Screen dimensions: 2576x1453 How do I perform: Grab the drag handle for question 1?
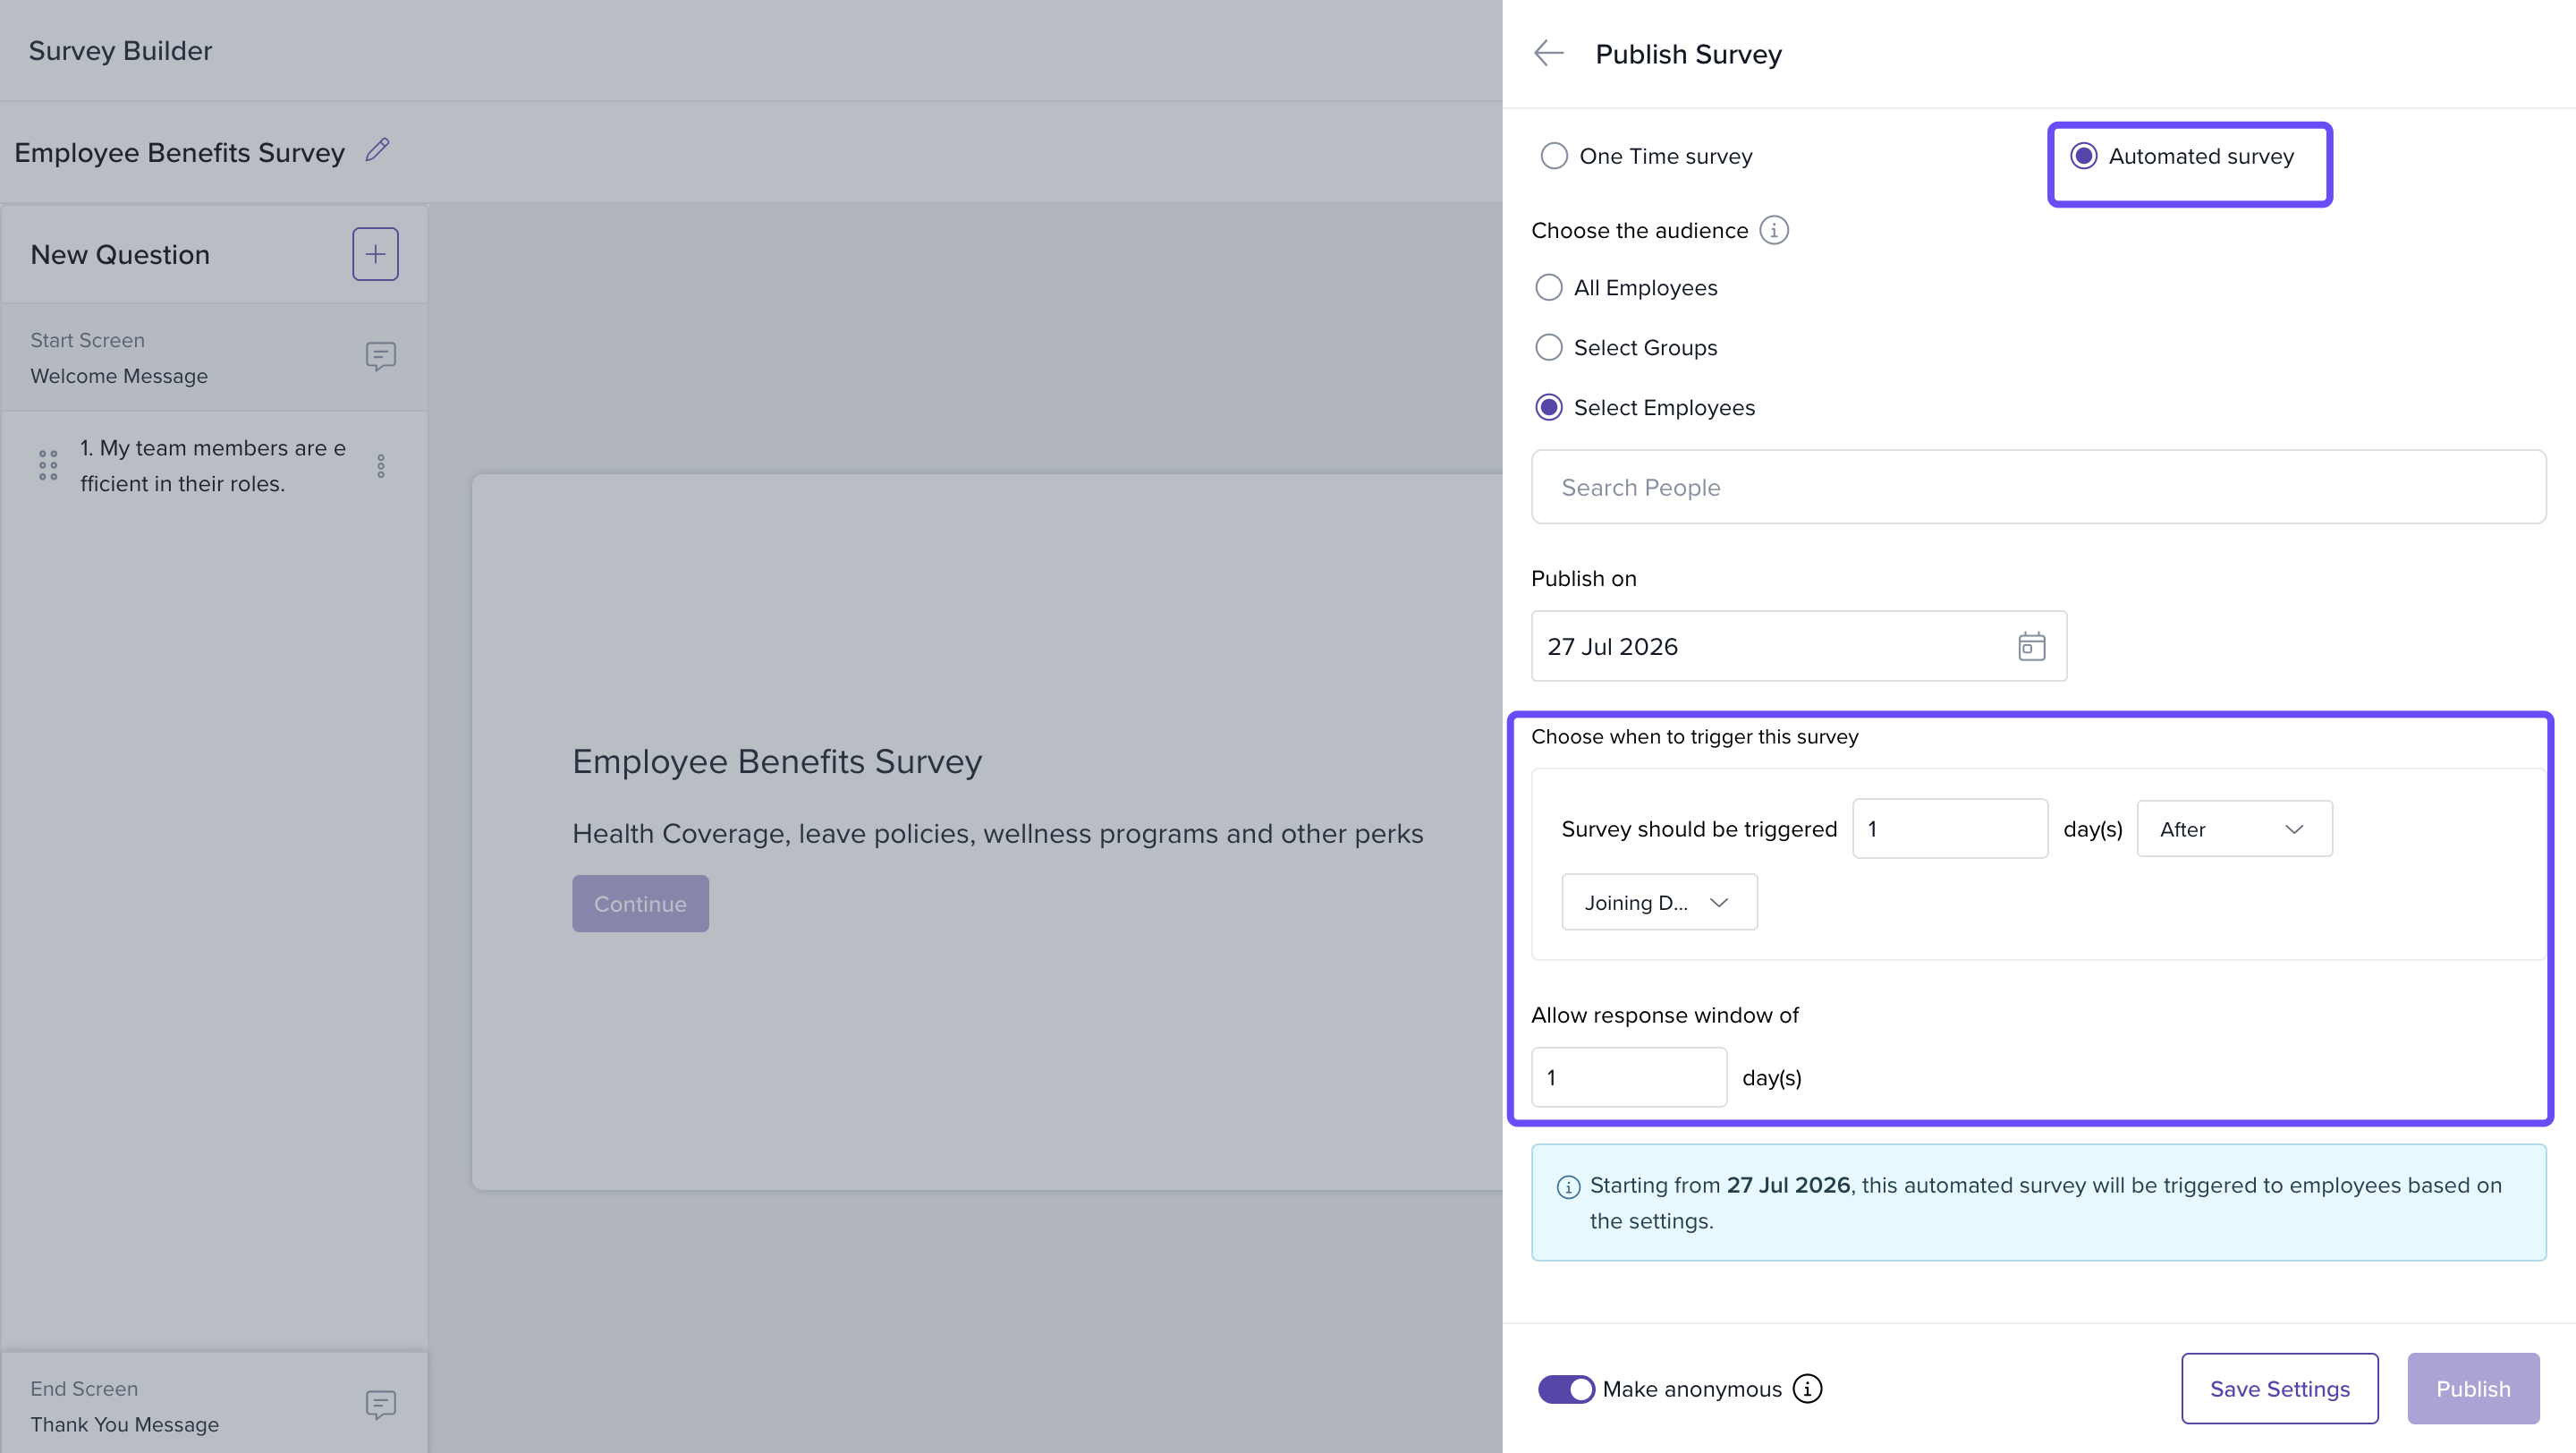click(x=48, y=465)
